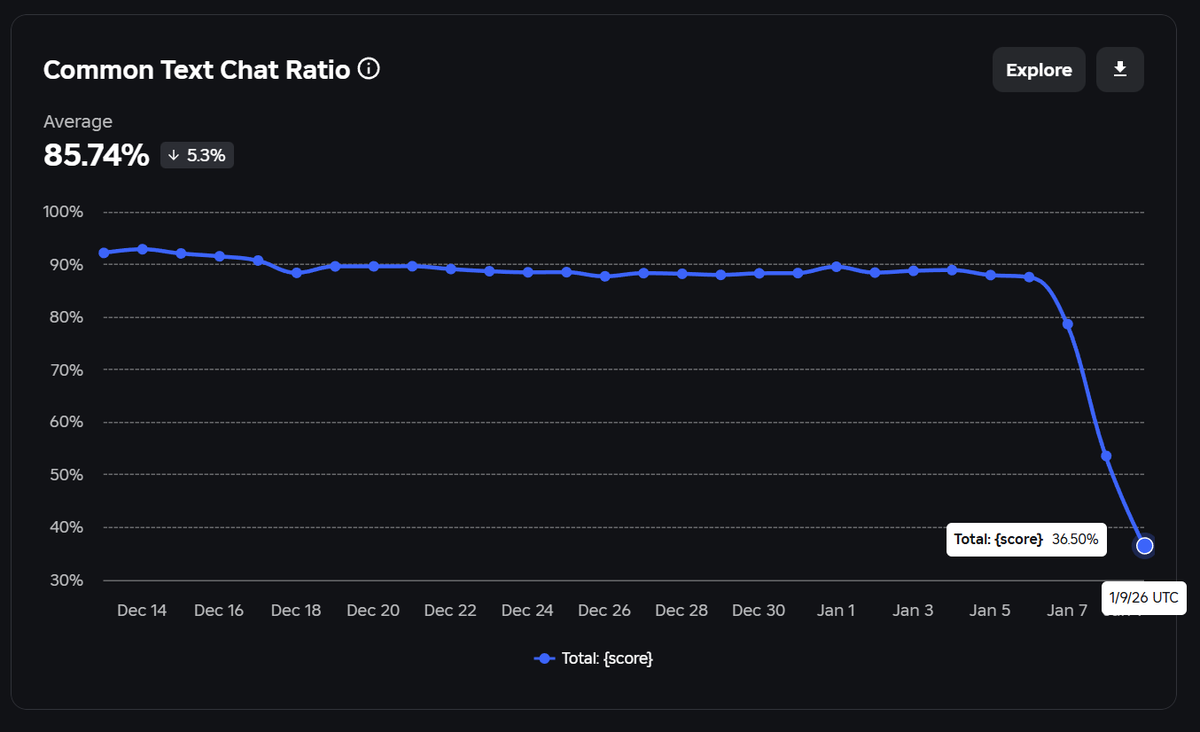Click the Dec 20 axis label
This screenshot has width=1200, height=732.
[373, 610]
